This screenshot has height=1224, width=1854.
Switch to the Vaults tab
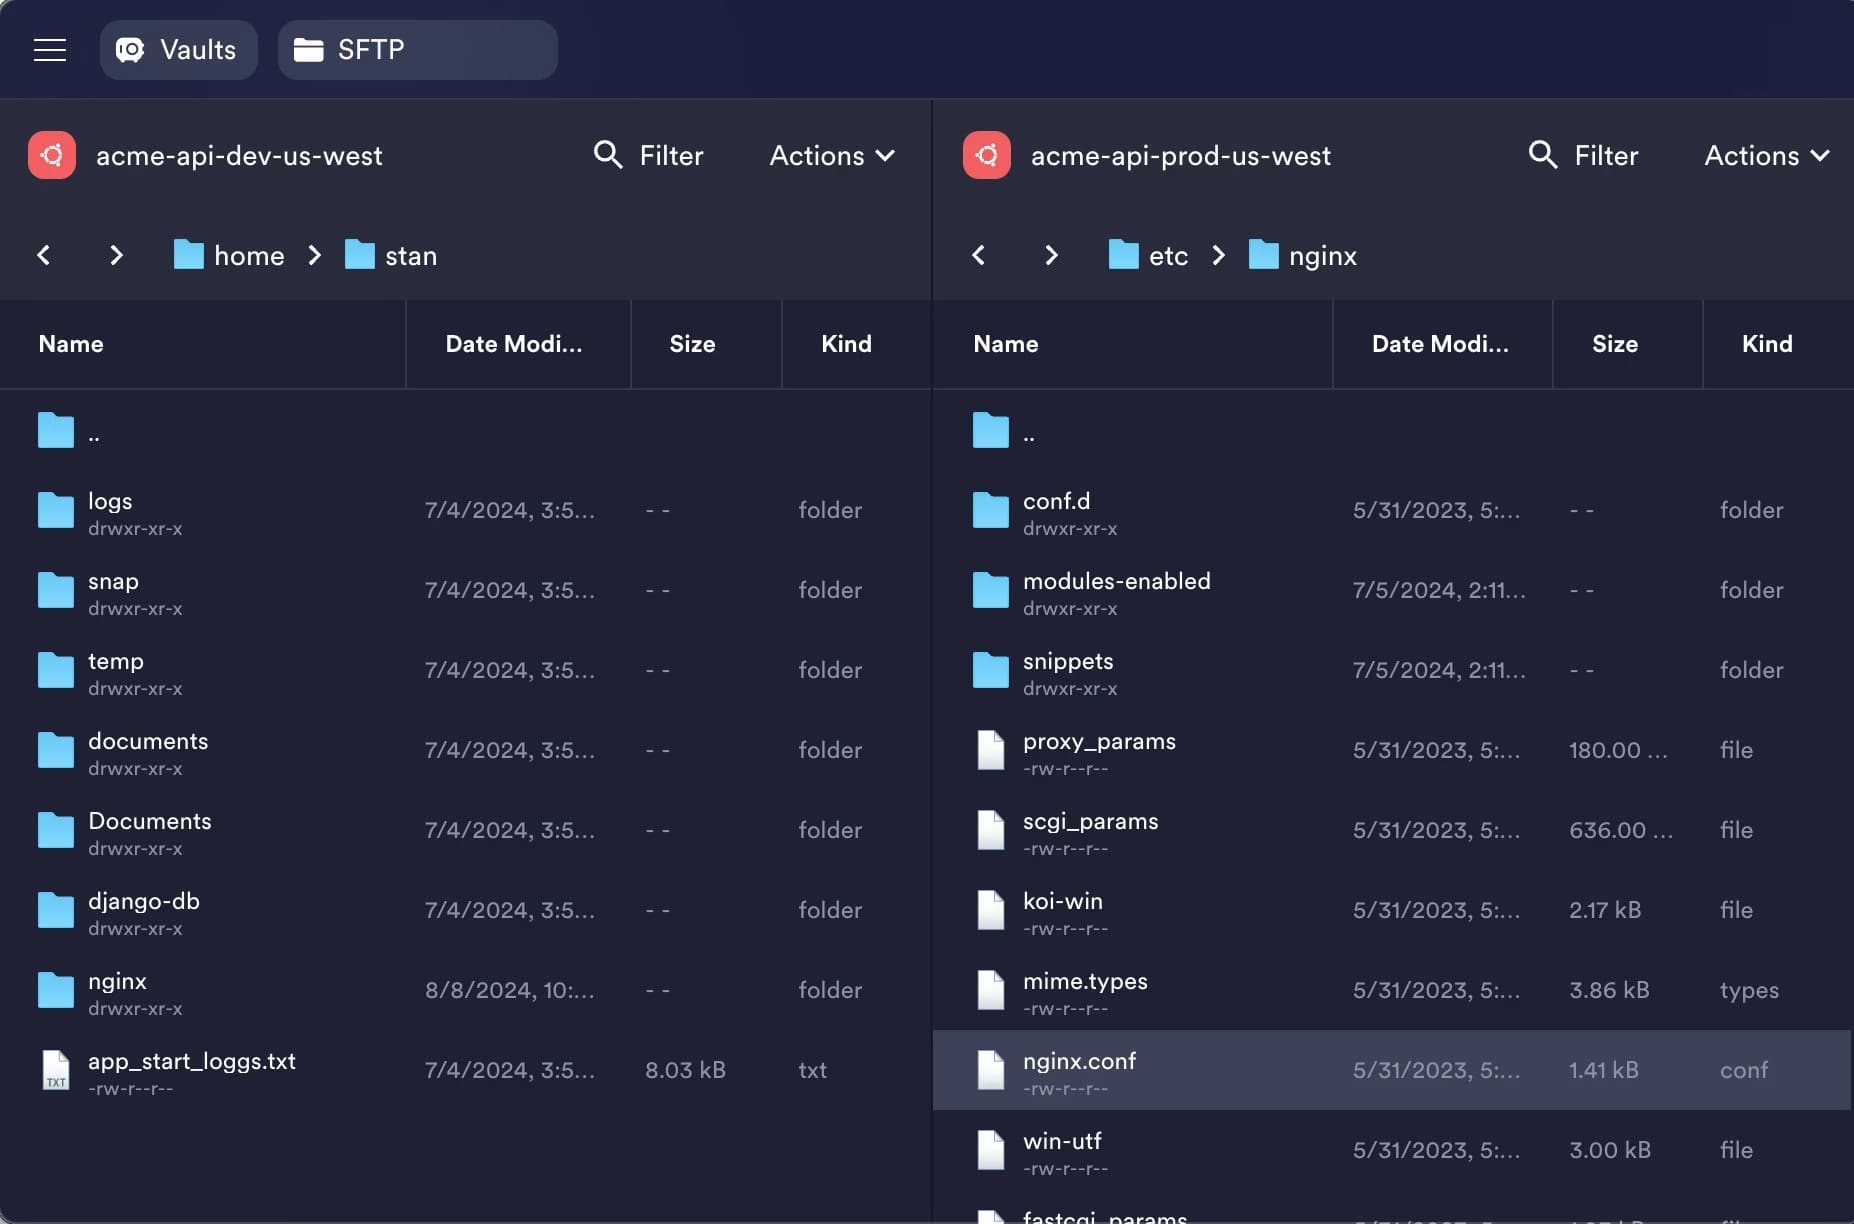point(179,50)
